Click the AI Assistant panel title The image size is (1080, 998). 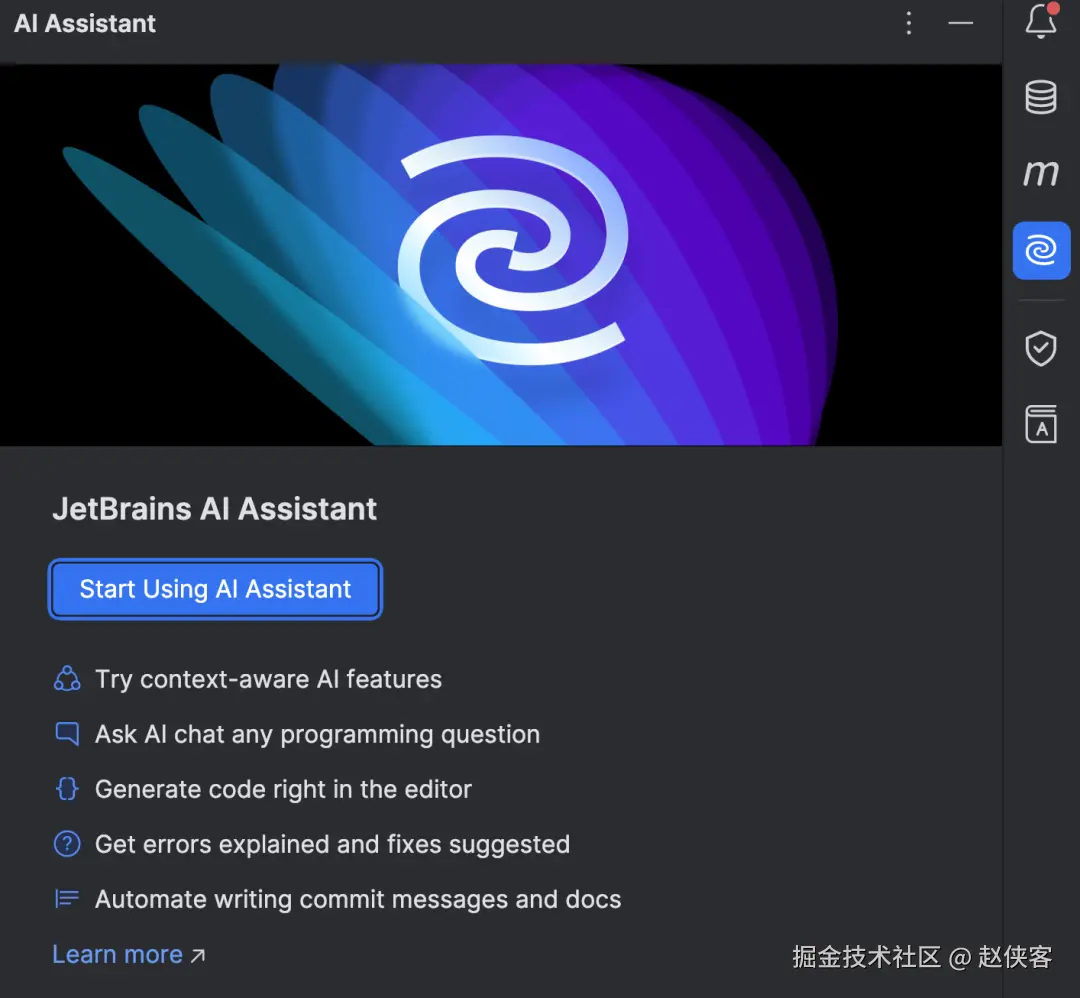(85, 23)
